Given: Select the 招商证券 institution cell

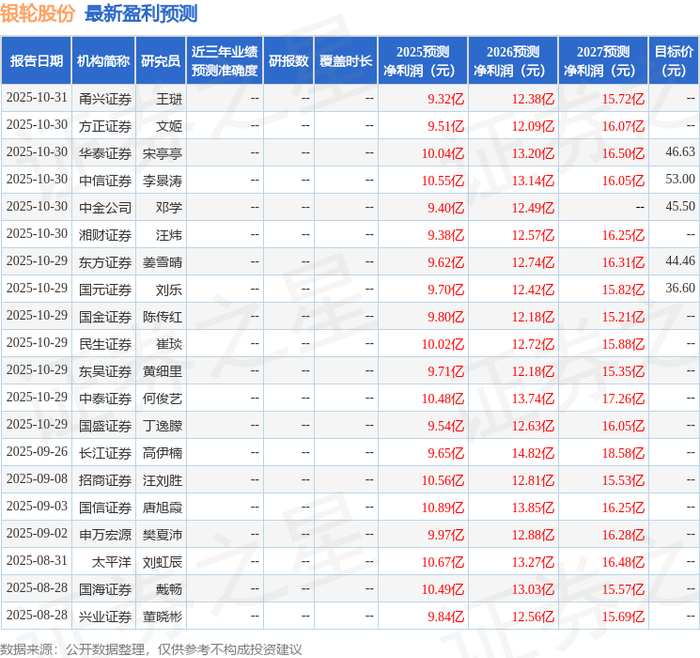Looking at the screenshot, I should (x=105, y=480).
